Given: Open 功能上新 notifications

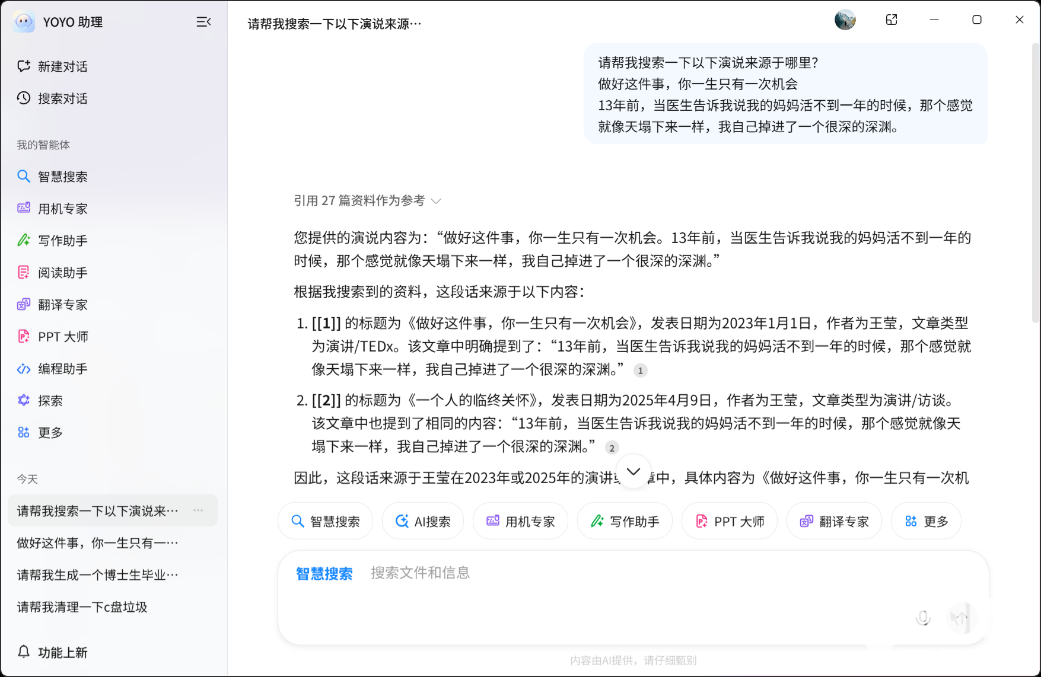Looking at the screenshot, I should click(x=62, y=653).
